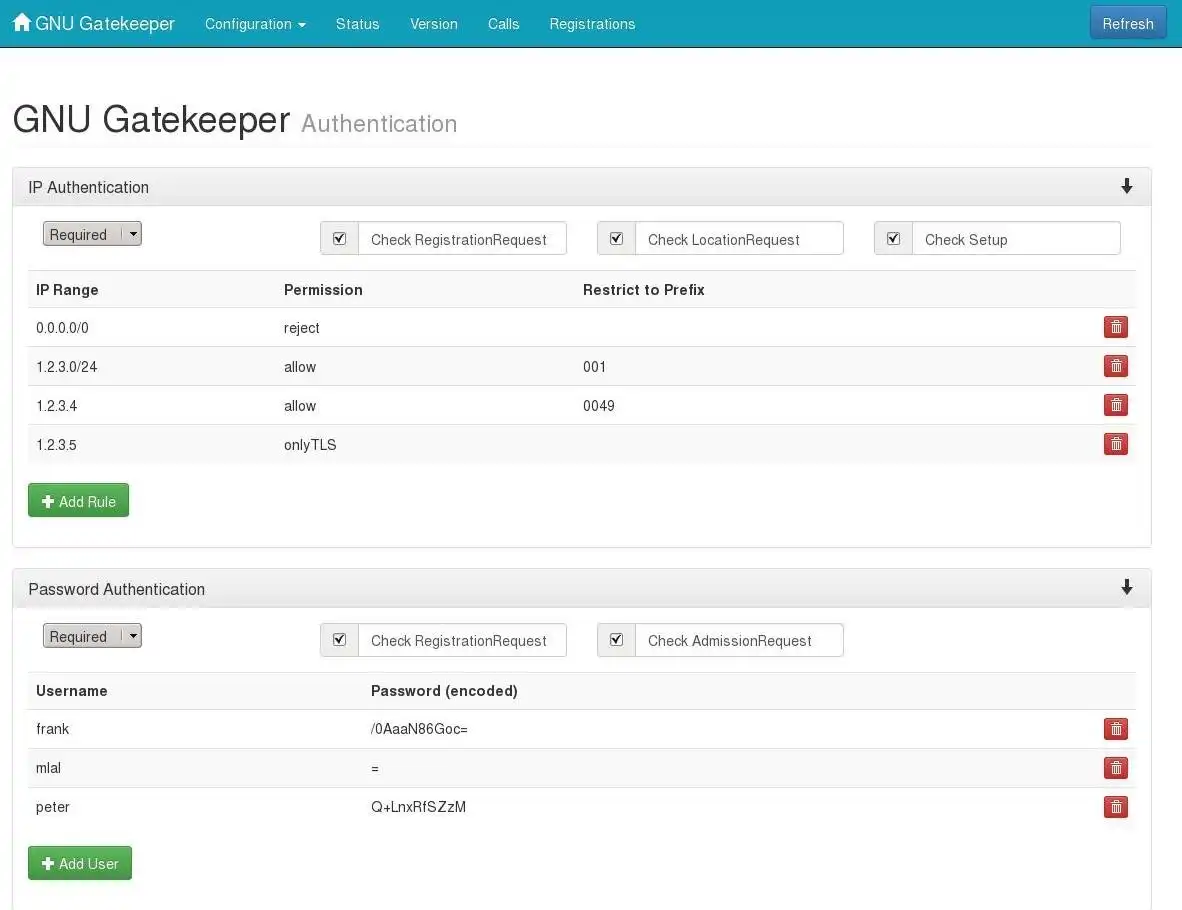
Task: Click the 1.2.3.4 IP range cell
Action: coord(57,406)
